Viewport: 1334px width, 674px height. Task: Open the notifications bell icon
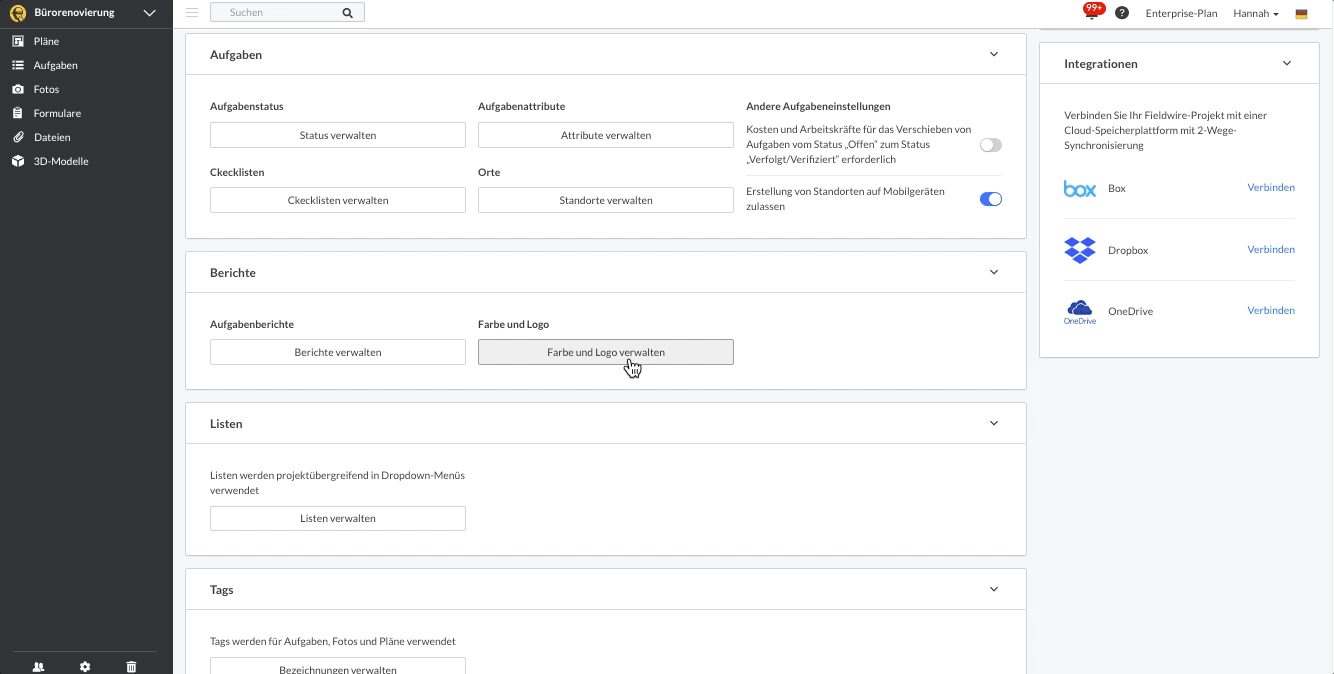point(1093,12)
